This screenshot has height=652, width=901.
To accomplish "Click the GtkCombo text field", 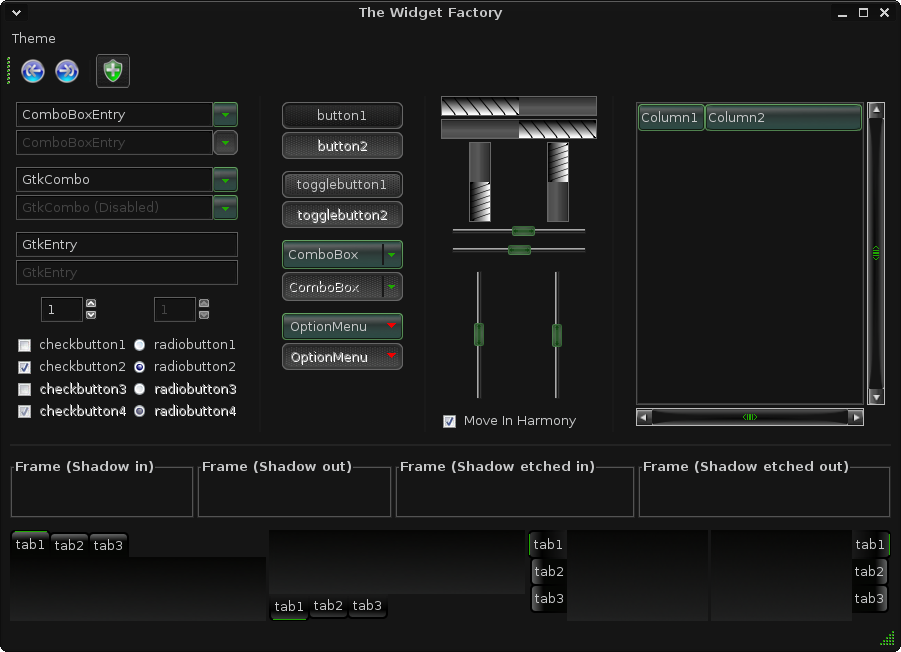I will (114, 180).
